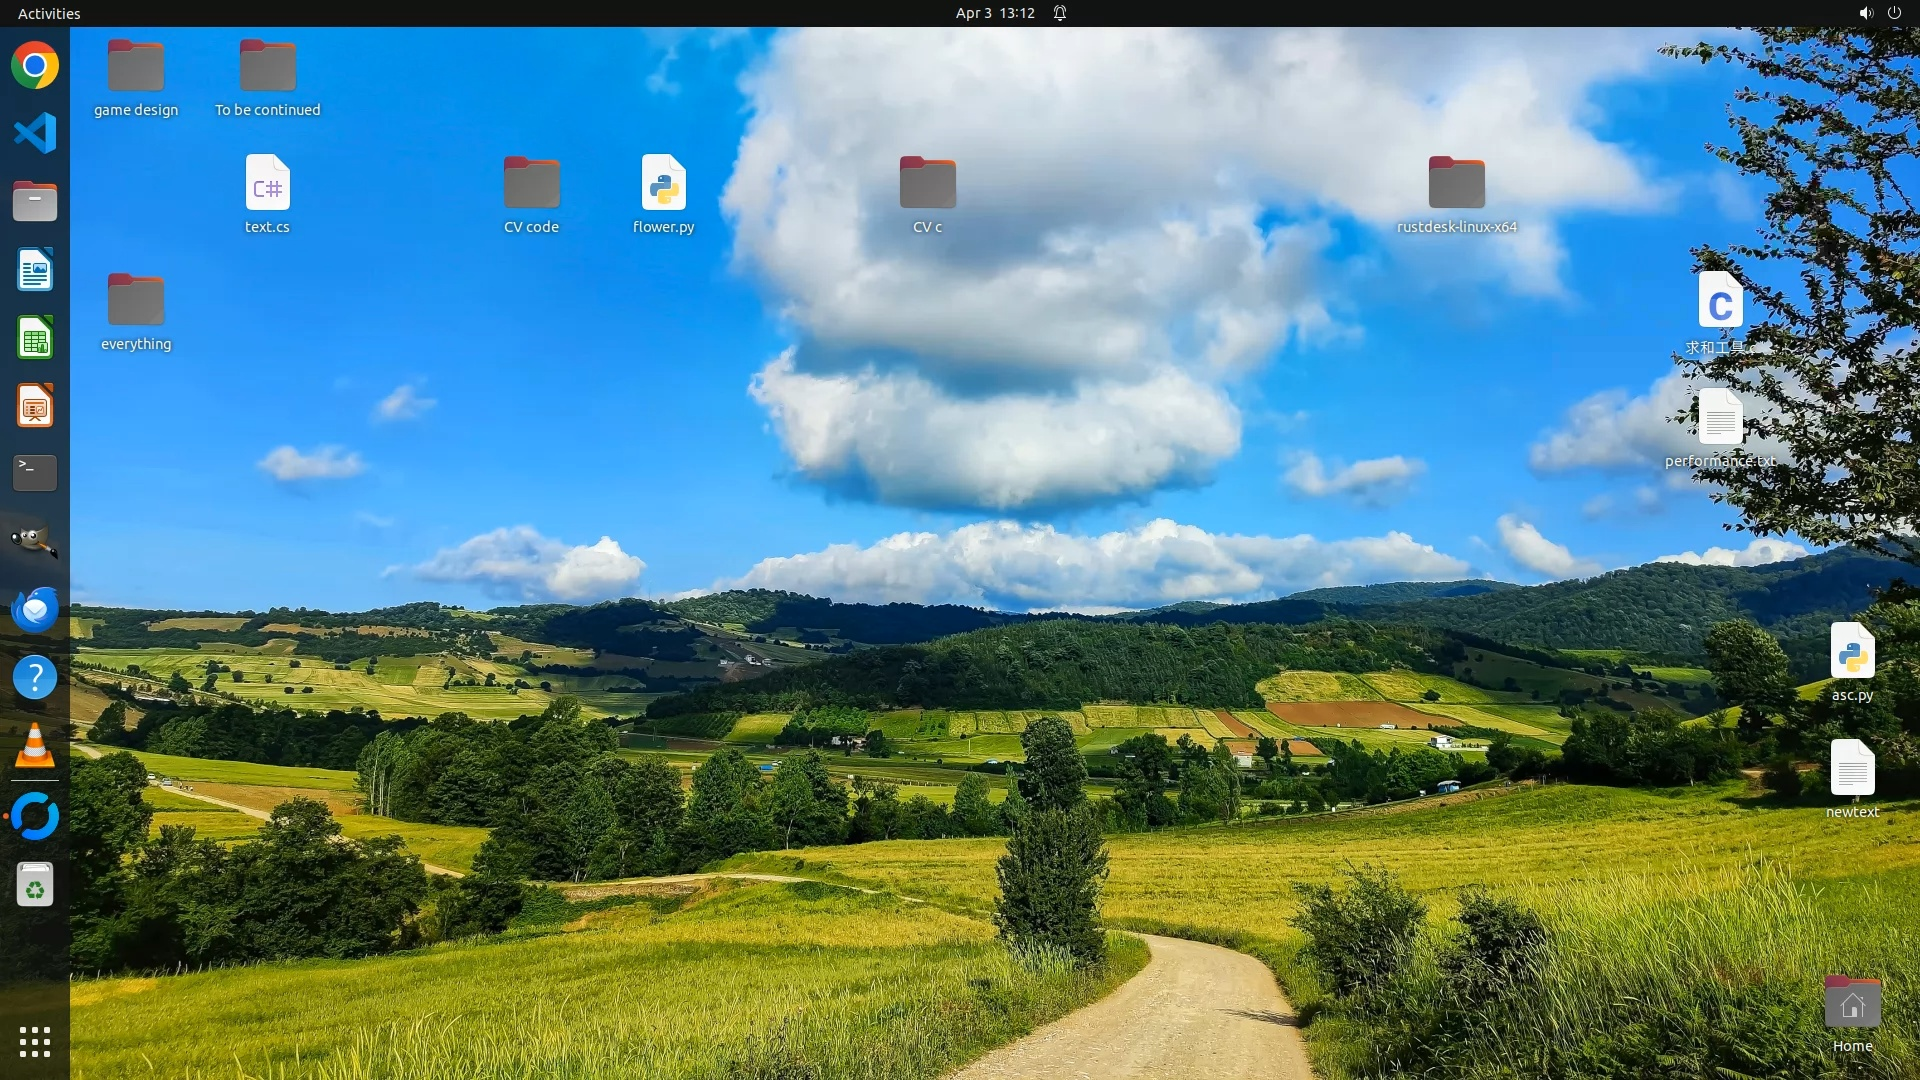The image size is (1920, 1080).
Task: Open LibreOffice Calc spreadsheet app
Action: pos(35,338)
